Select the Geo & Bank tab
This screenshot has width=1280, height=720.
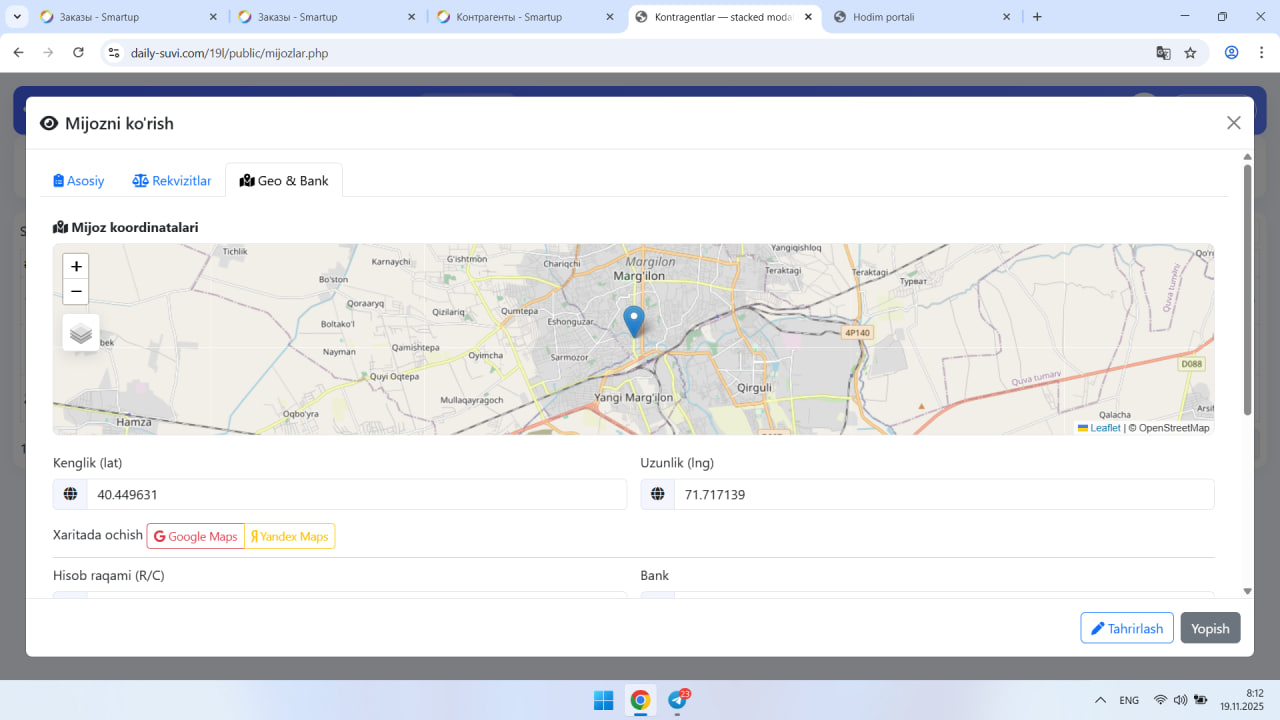tap(284, 181)
